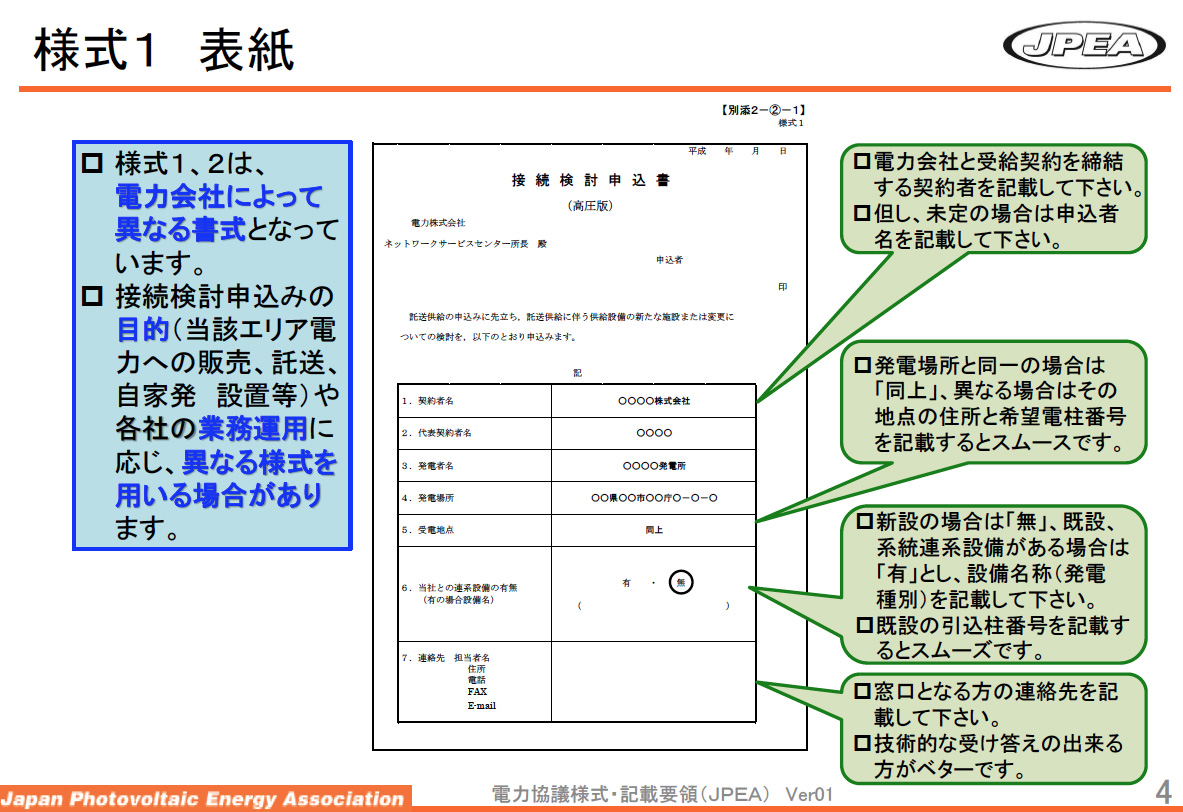
Task: Click the "○○○○発電所" cell
Action: (x=654, y=466)
